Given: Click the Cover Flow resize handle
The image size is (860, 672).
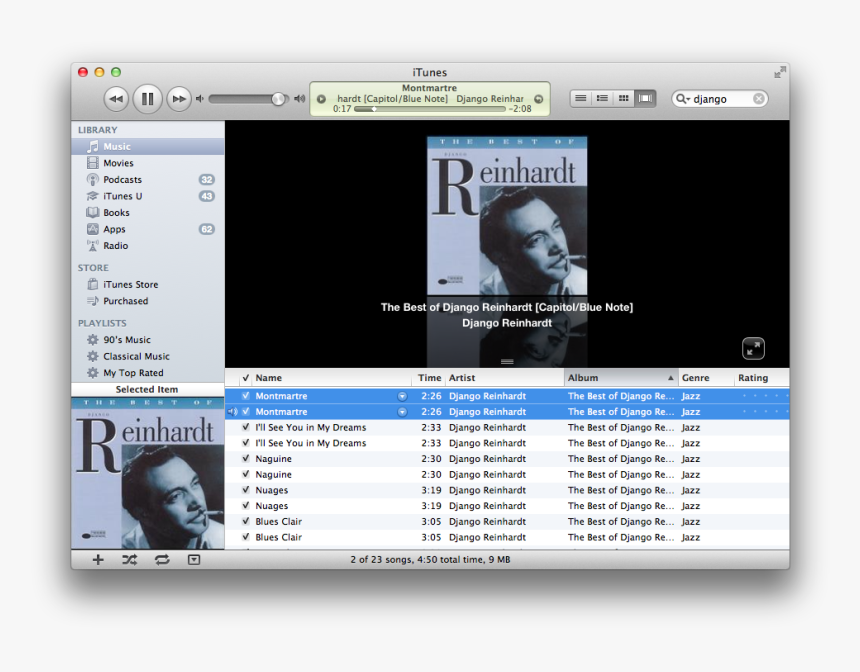Looking at the screenshot, I should [x=507, y=362].
